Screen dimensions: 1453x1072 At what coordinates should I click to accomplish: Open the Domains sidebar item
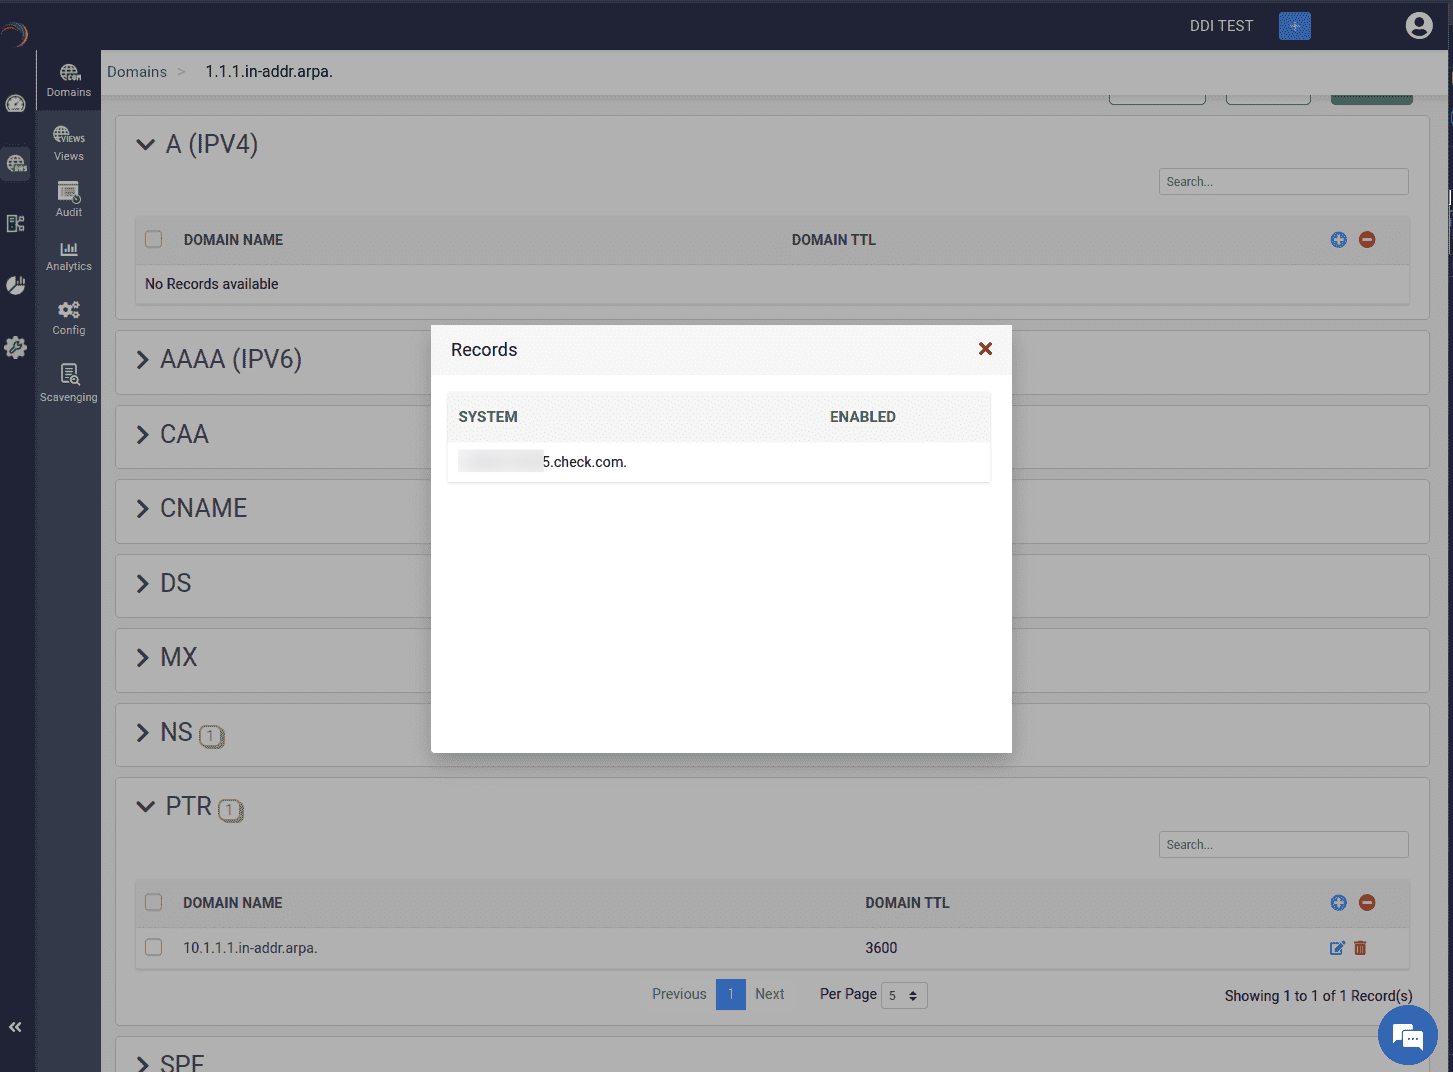pos(68,80)
